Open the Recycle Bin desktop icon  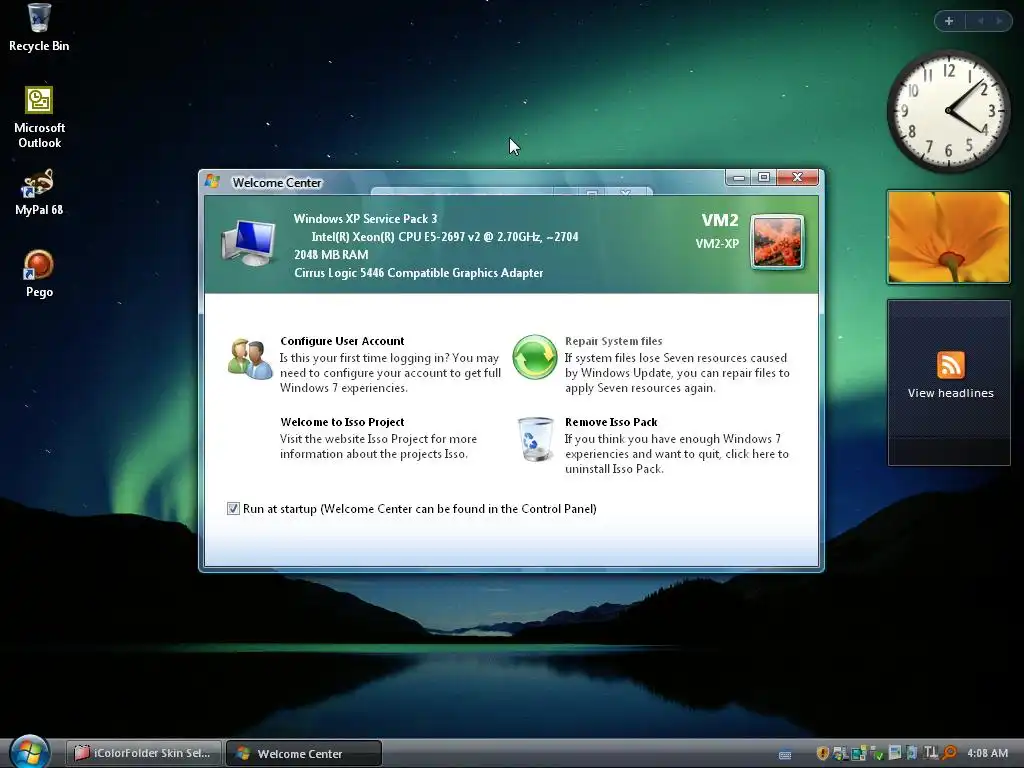coord(39,27)
